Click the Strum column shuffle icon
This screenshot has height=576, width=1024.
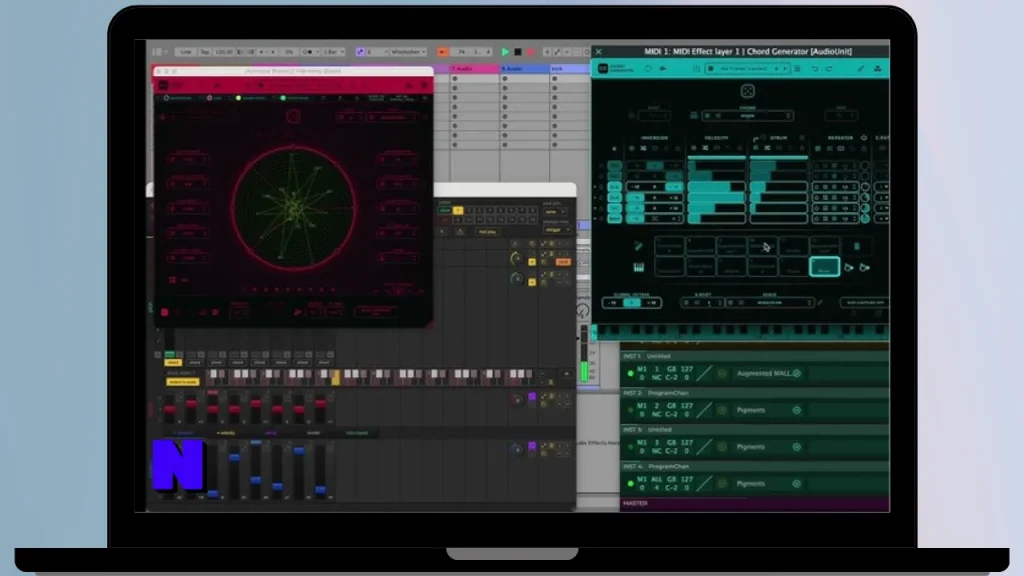[767, 148]
